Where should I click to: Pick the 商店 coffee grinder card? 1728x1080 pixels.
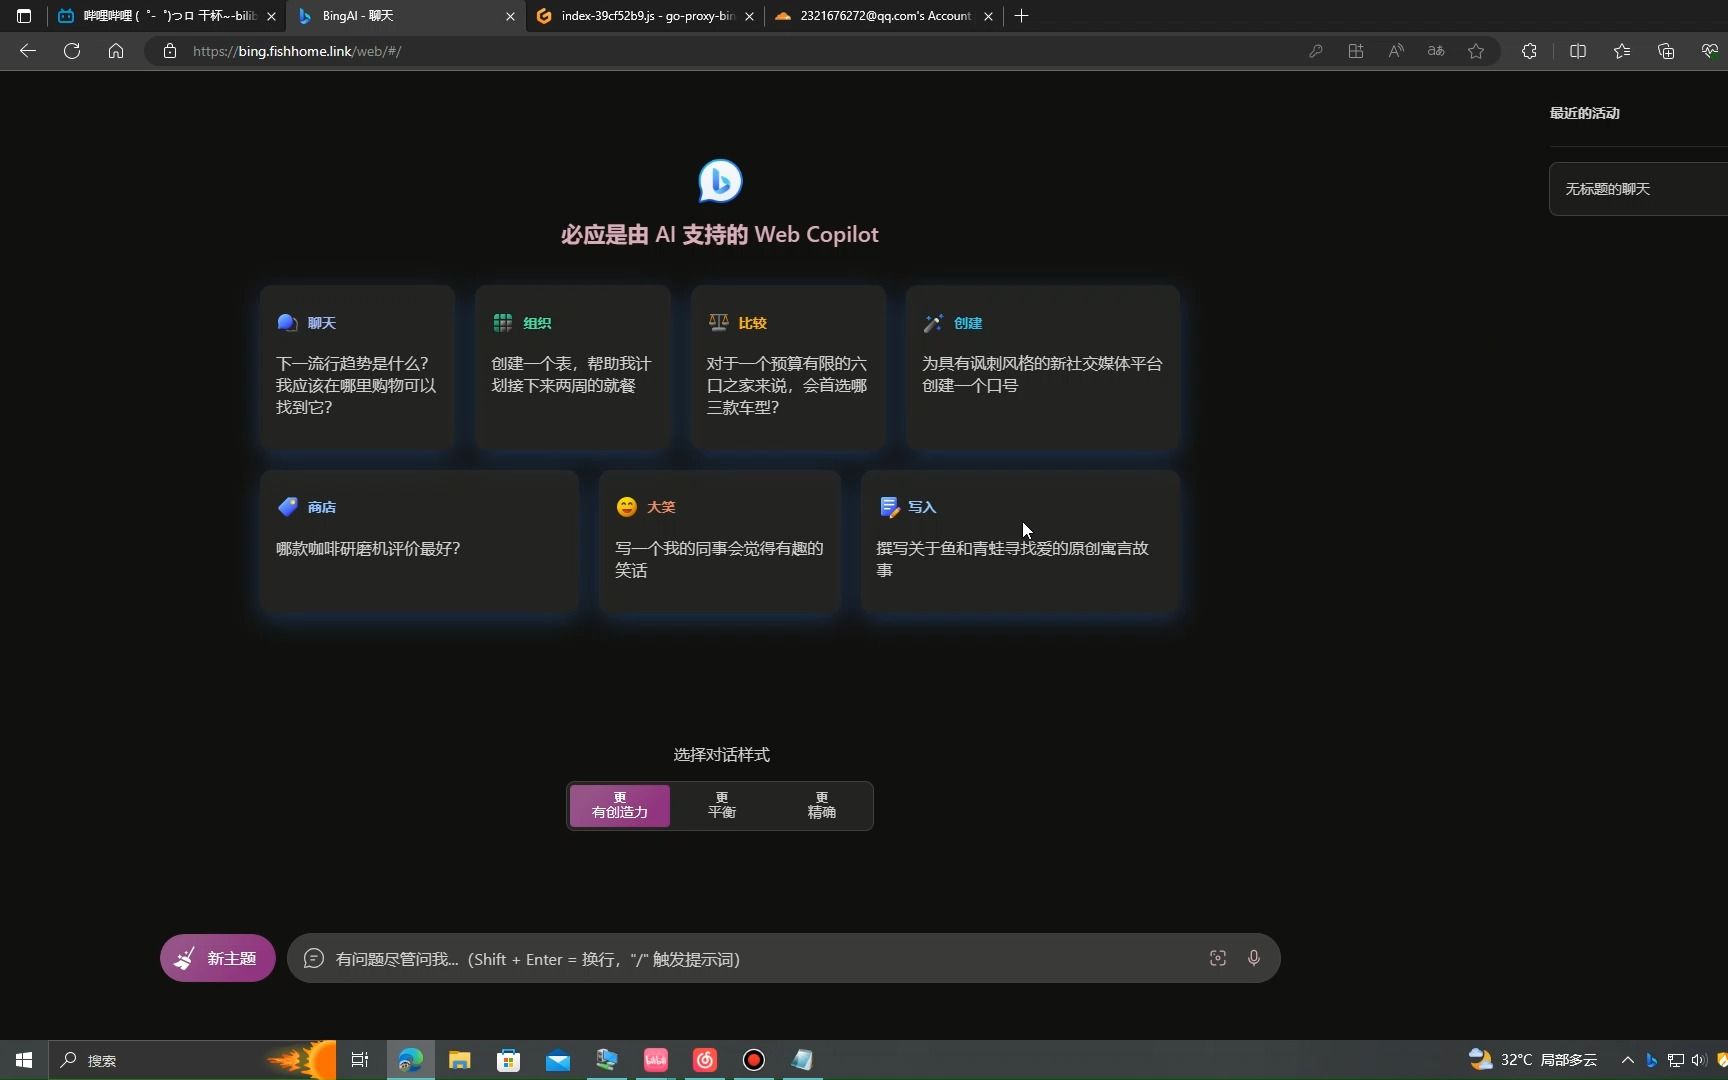[419, 541]
